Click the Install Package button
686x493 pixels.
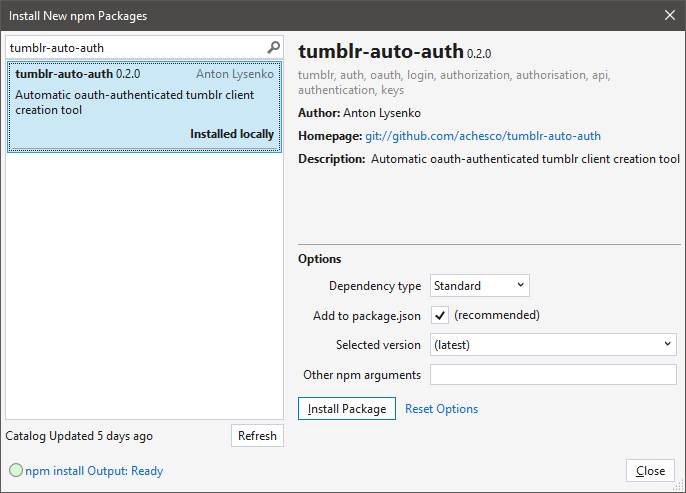coord(346,409)
